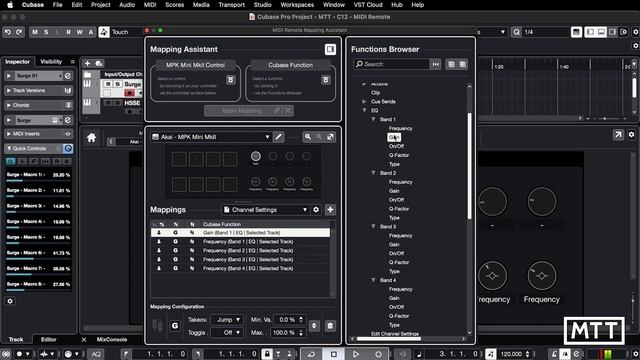Select Gain (Band 1 | EQ) mapping row

pos(240,233)
